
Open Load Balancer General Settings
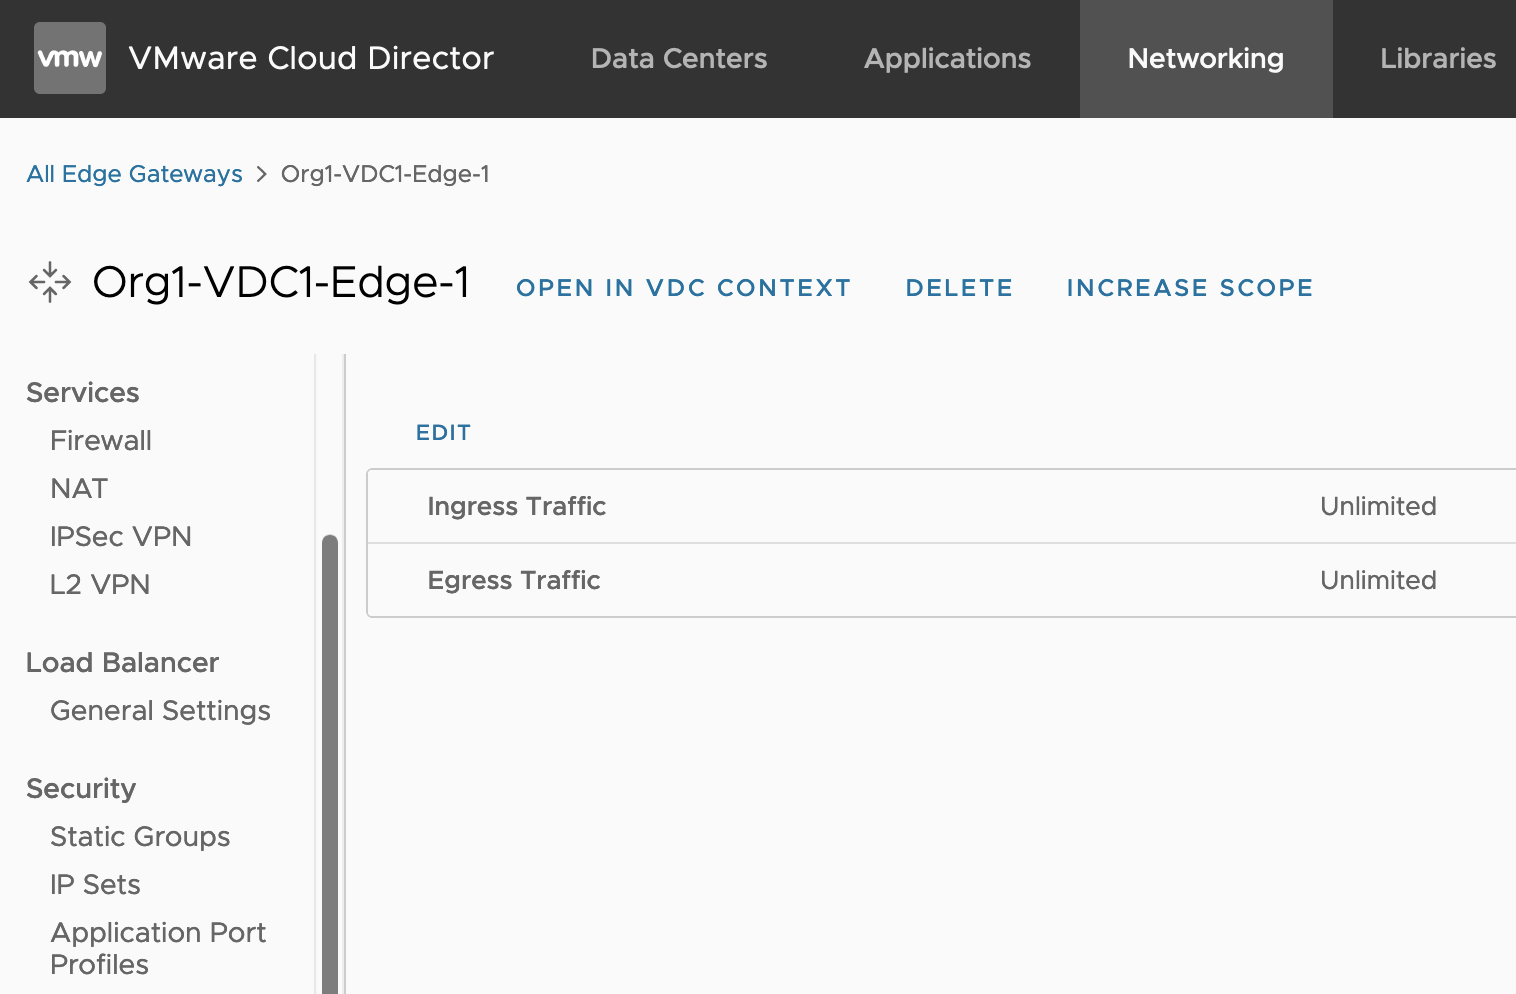(160, 711)
